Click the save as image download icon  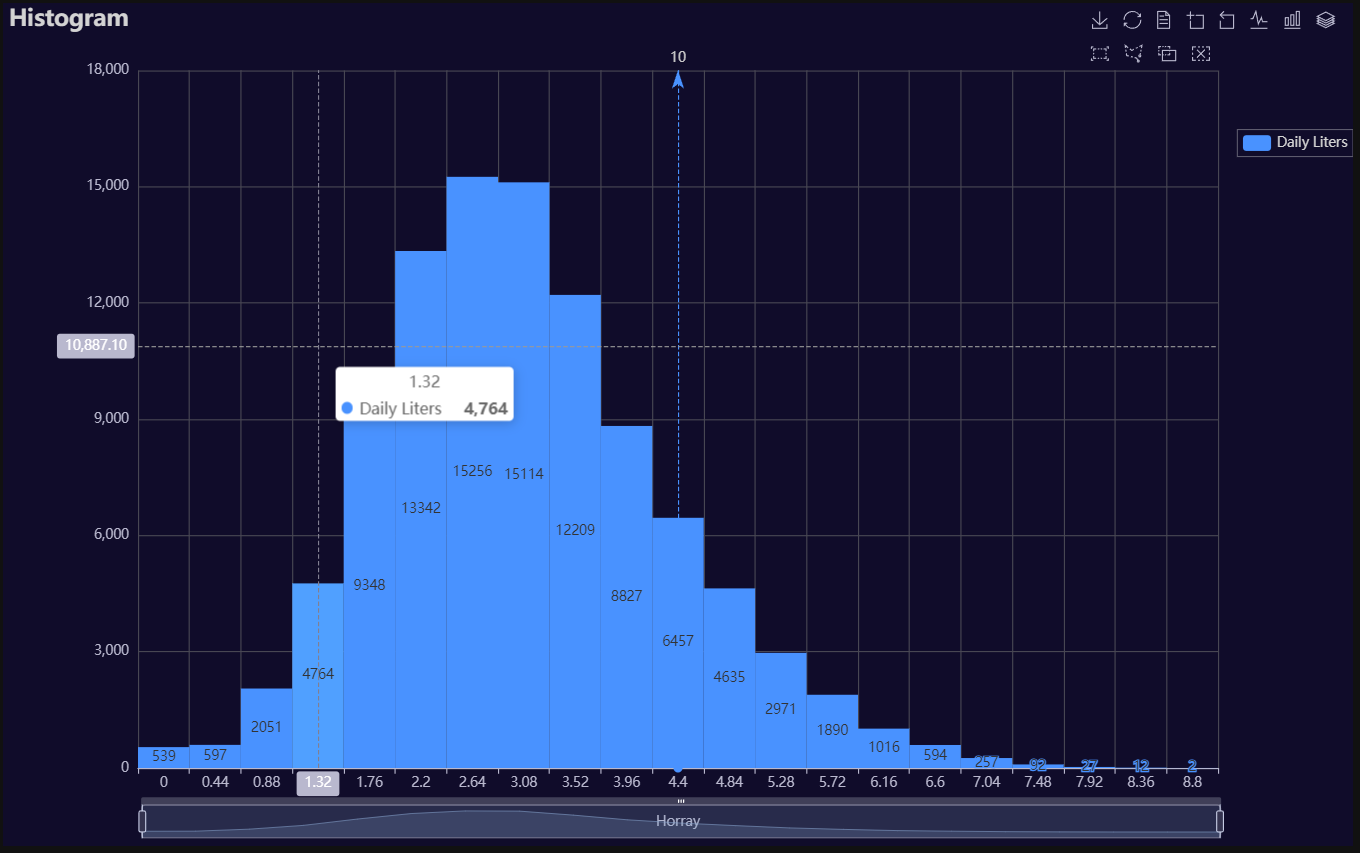(x=1100, y=20)
